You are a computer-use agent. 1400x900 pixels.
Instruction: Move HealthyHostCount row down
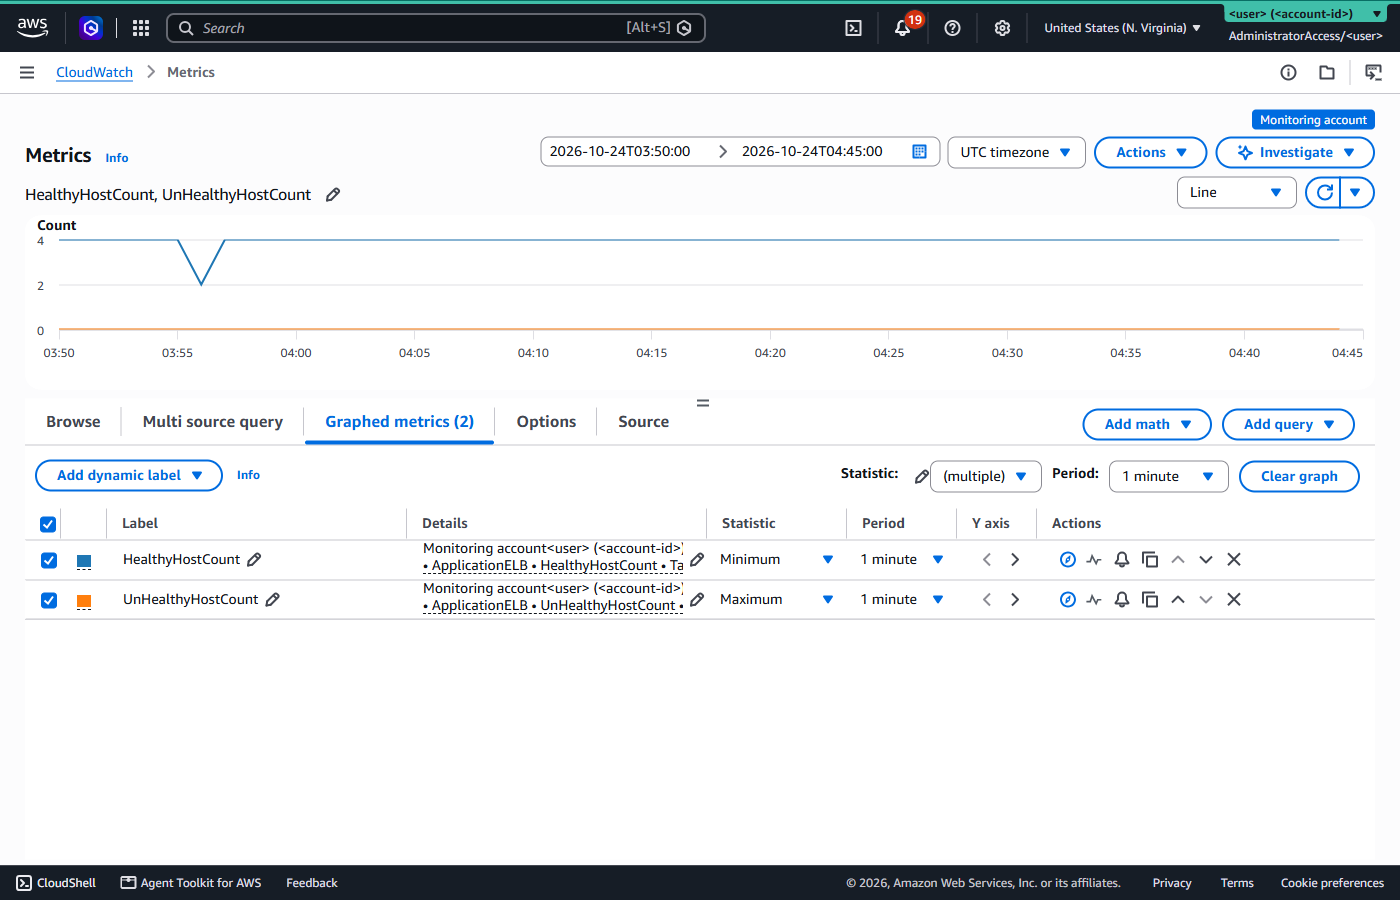tap(1206, 559)
